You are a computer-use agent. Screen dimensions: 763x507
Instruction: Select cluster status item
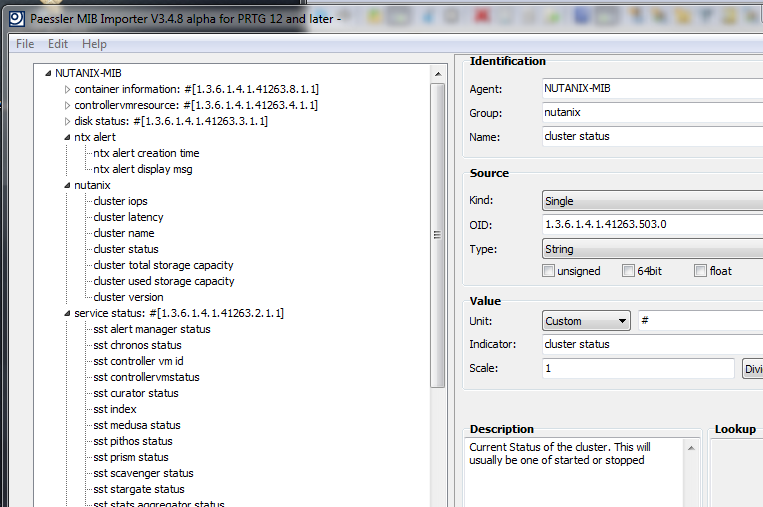[x=126, y=250]
